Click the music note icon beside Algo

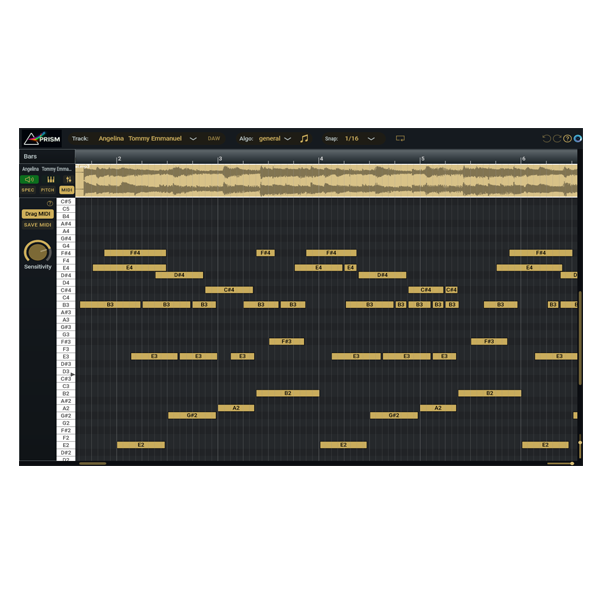click(304, 139)
